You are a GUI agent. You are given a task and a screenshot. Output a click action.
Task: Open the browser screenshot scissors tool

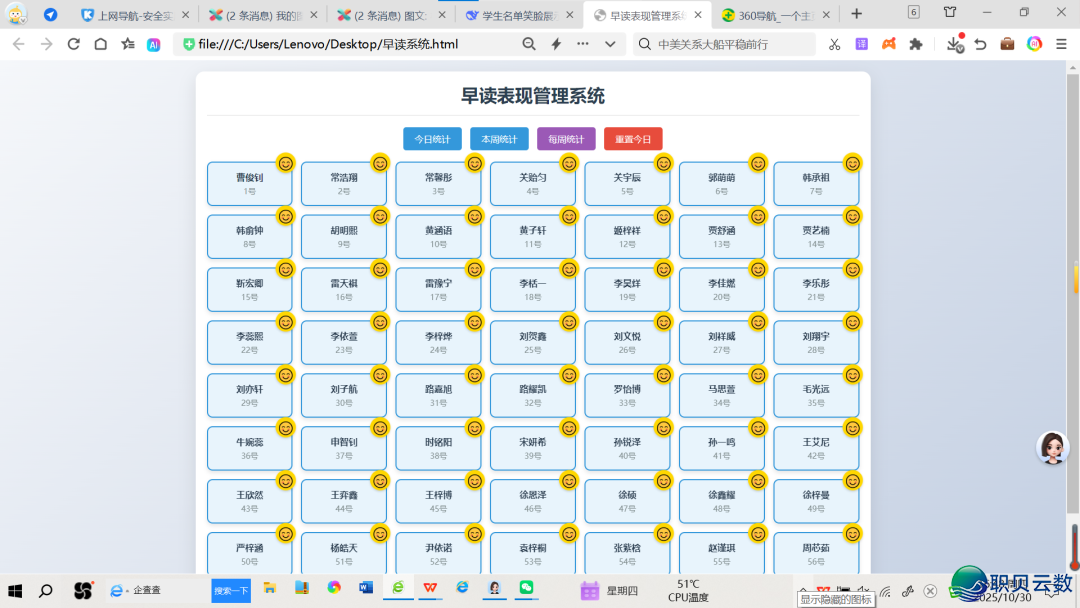(x=835, y=45)
